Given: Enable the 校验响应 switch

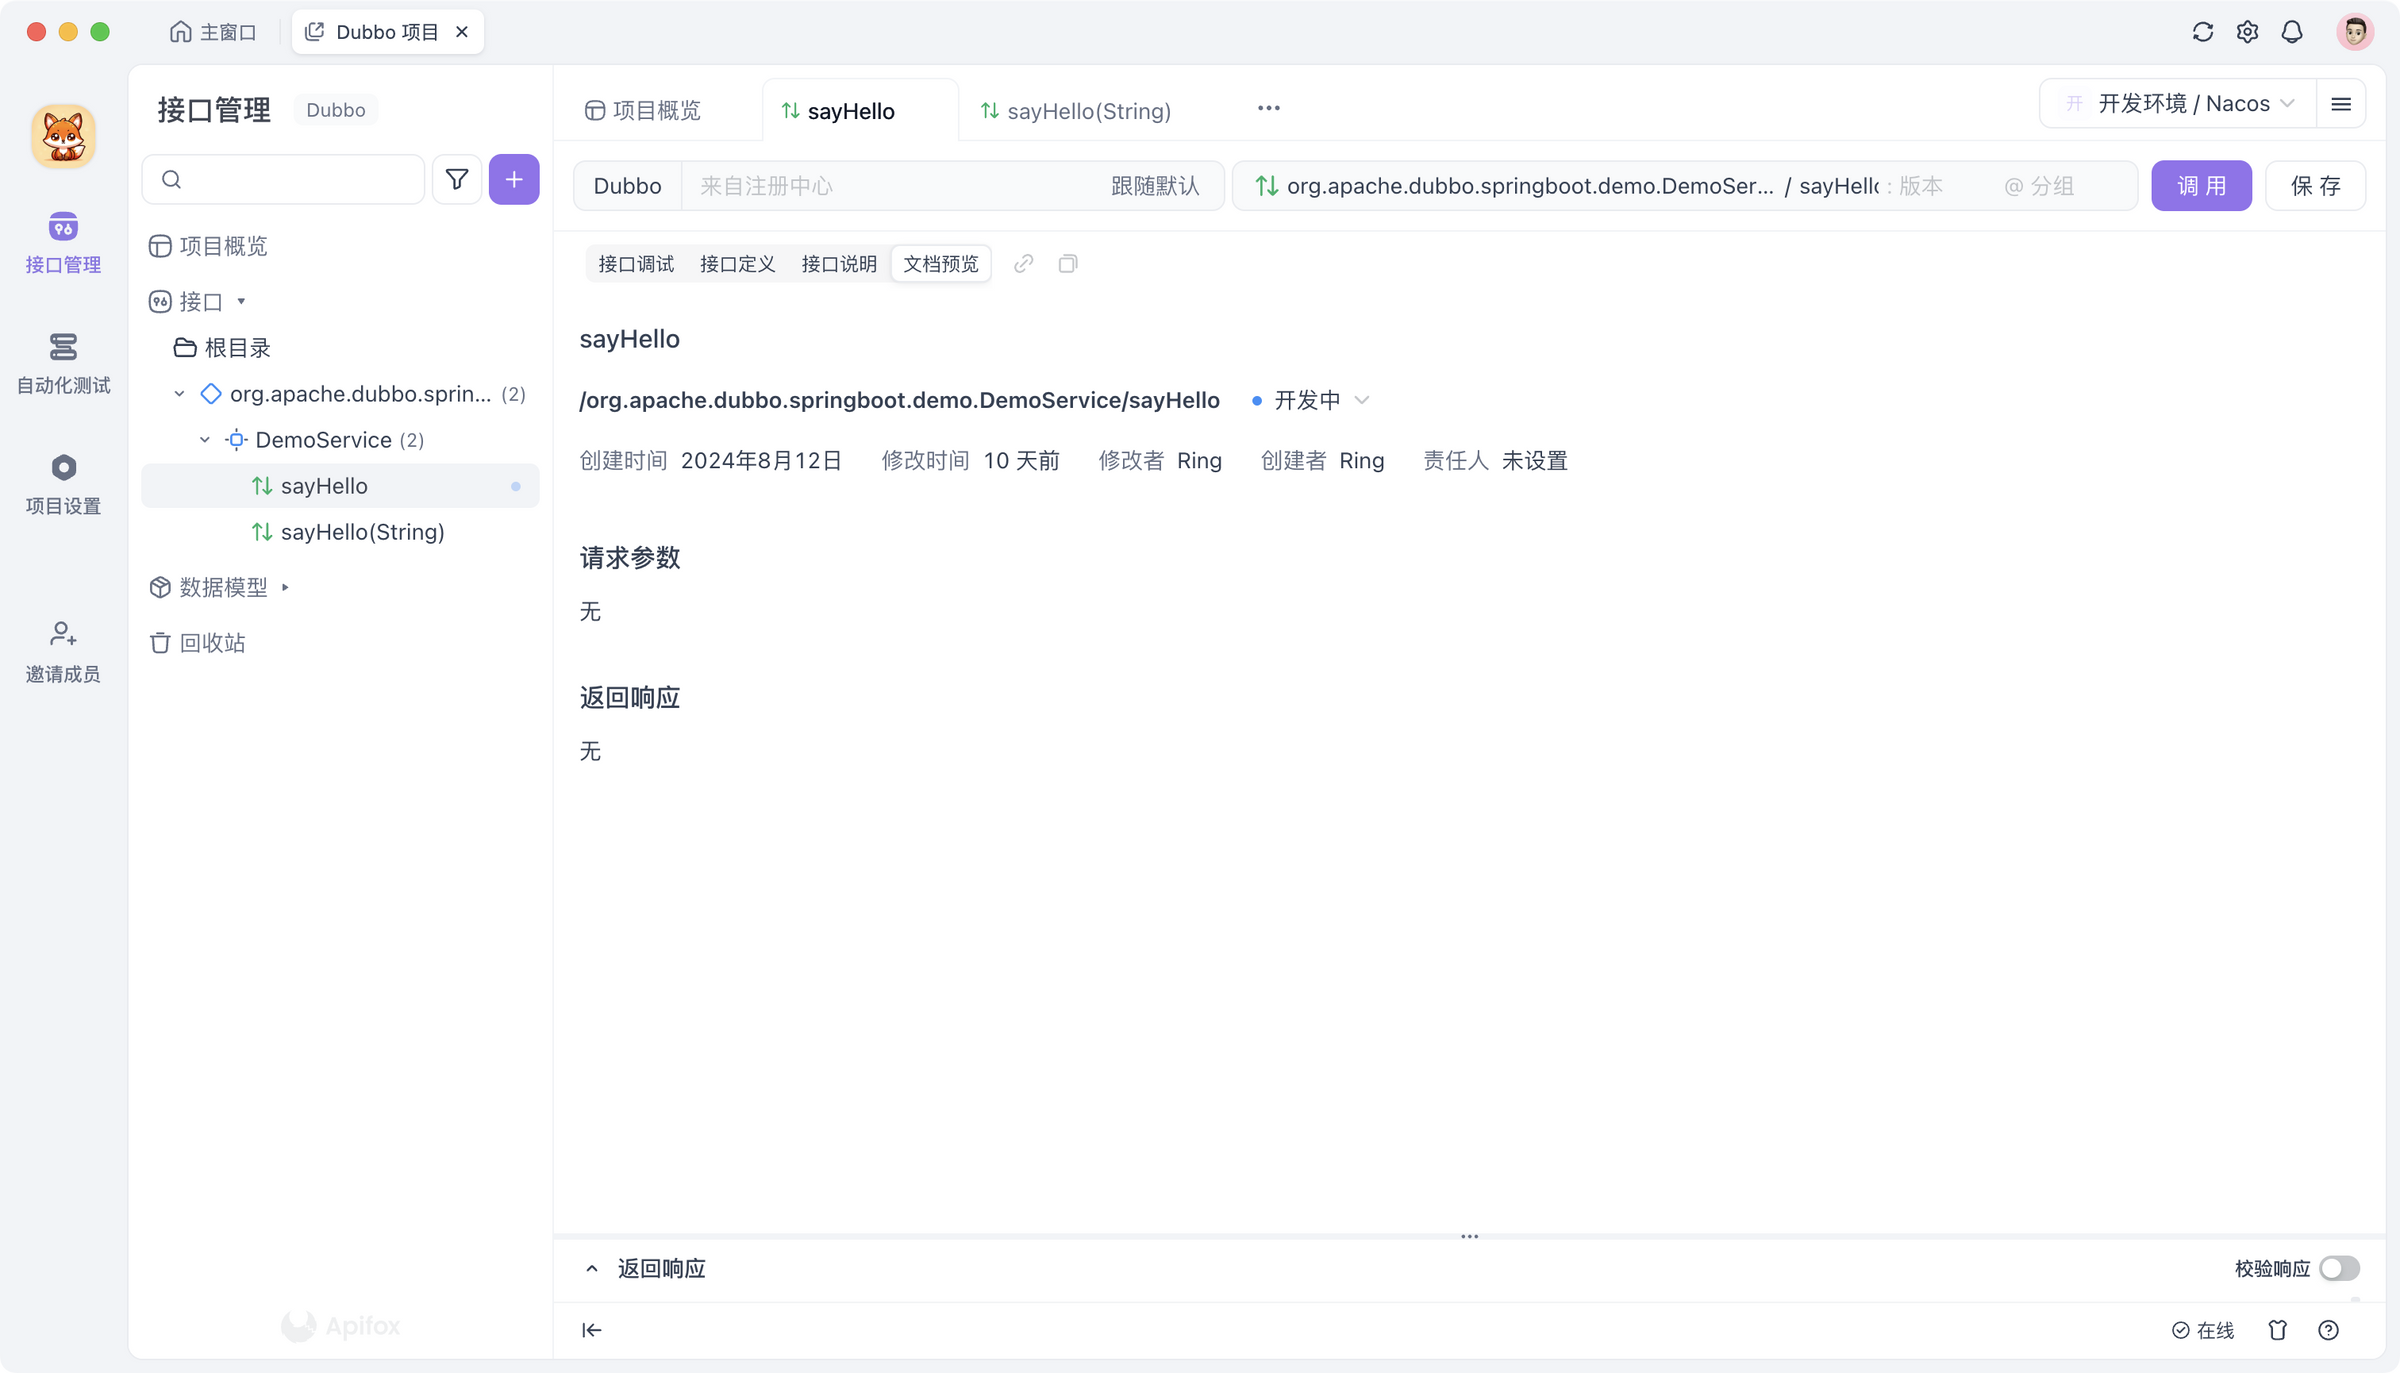Looking at the screenshot, I should coord(2339,1268).
